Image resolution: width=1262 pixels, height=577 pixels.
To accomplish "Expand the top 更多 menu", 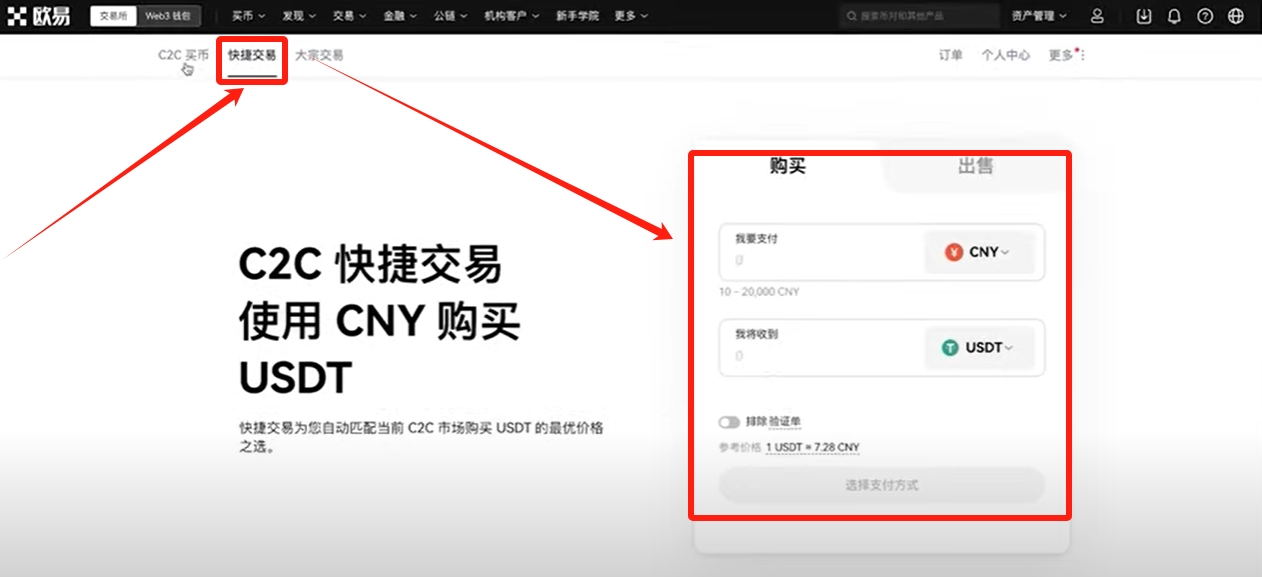I will 631,16.
